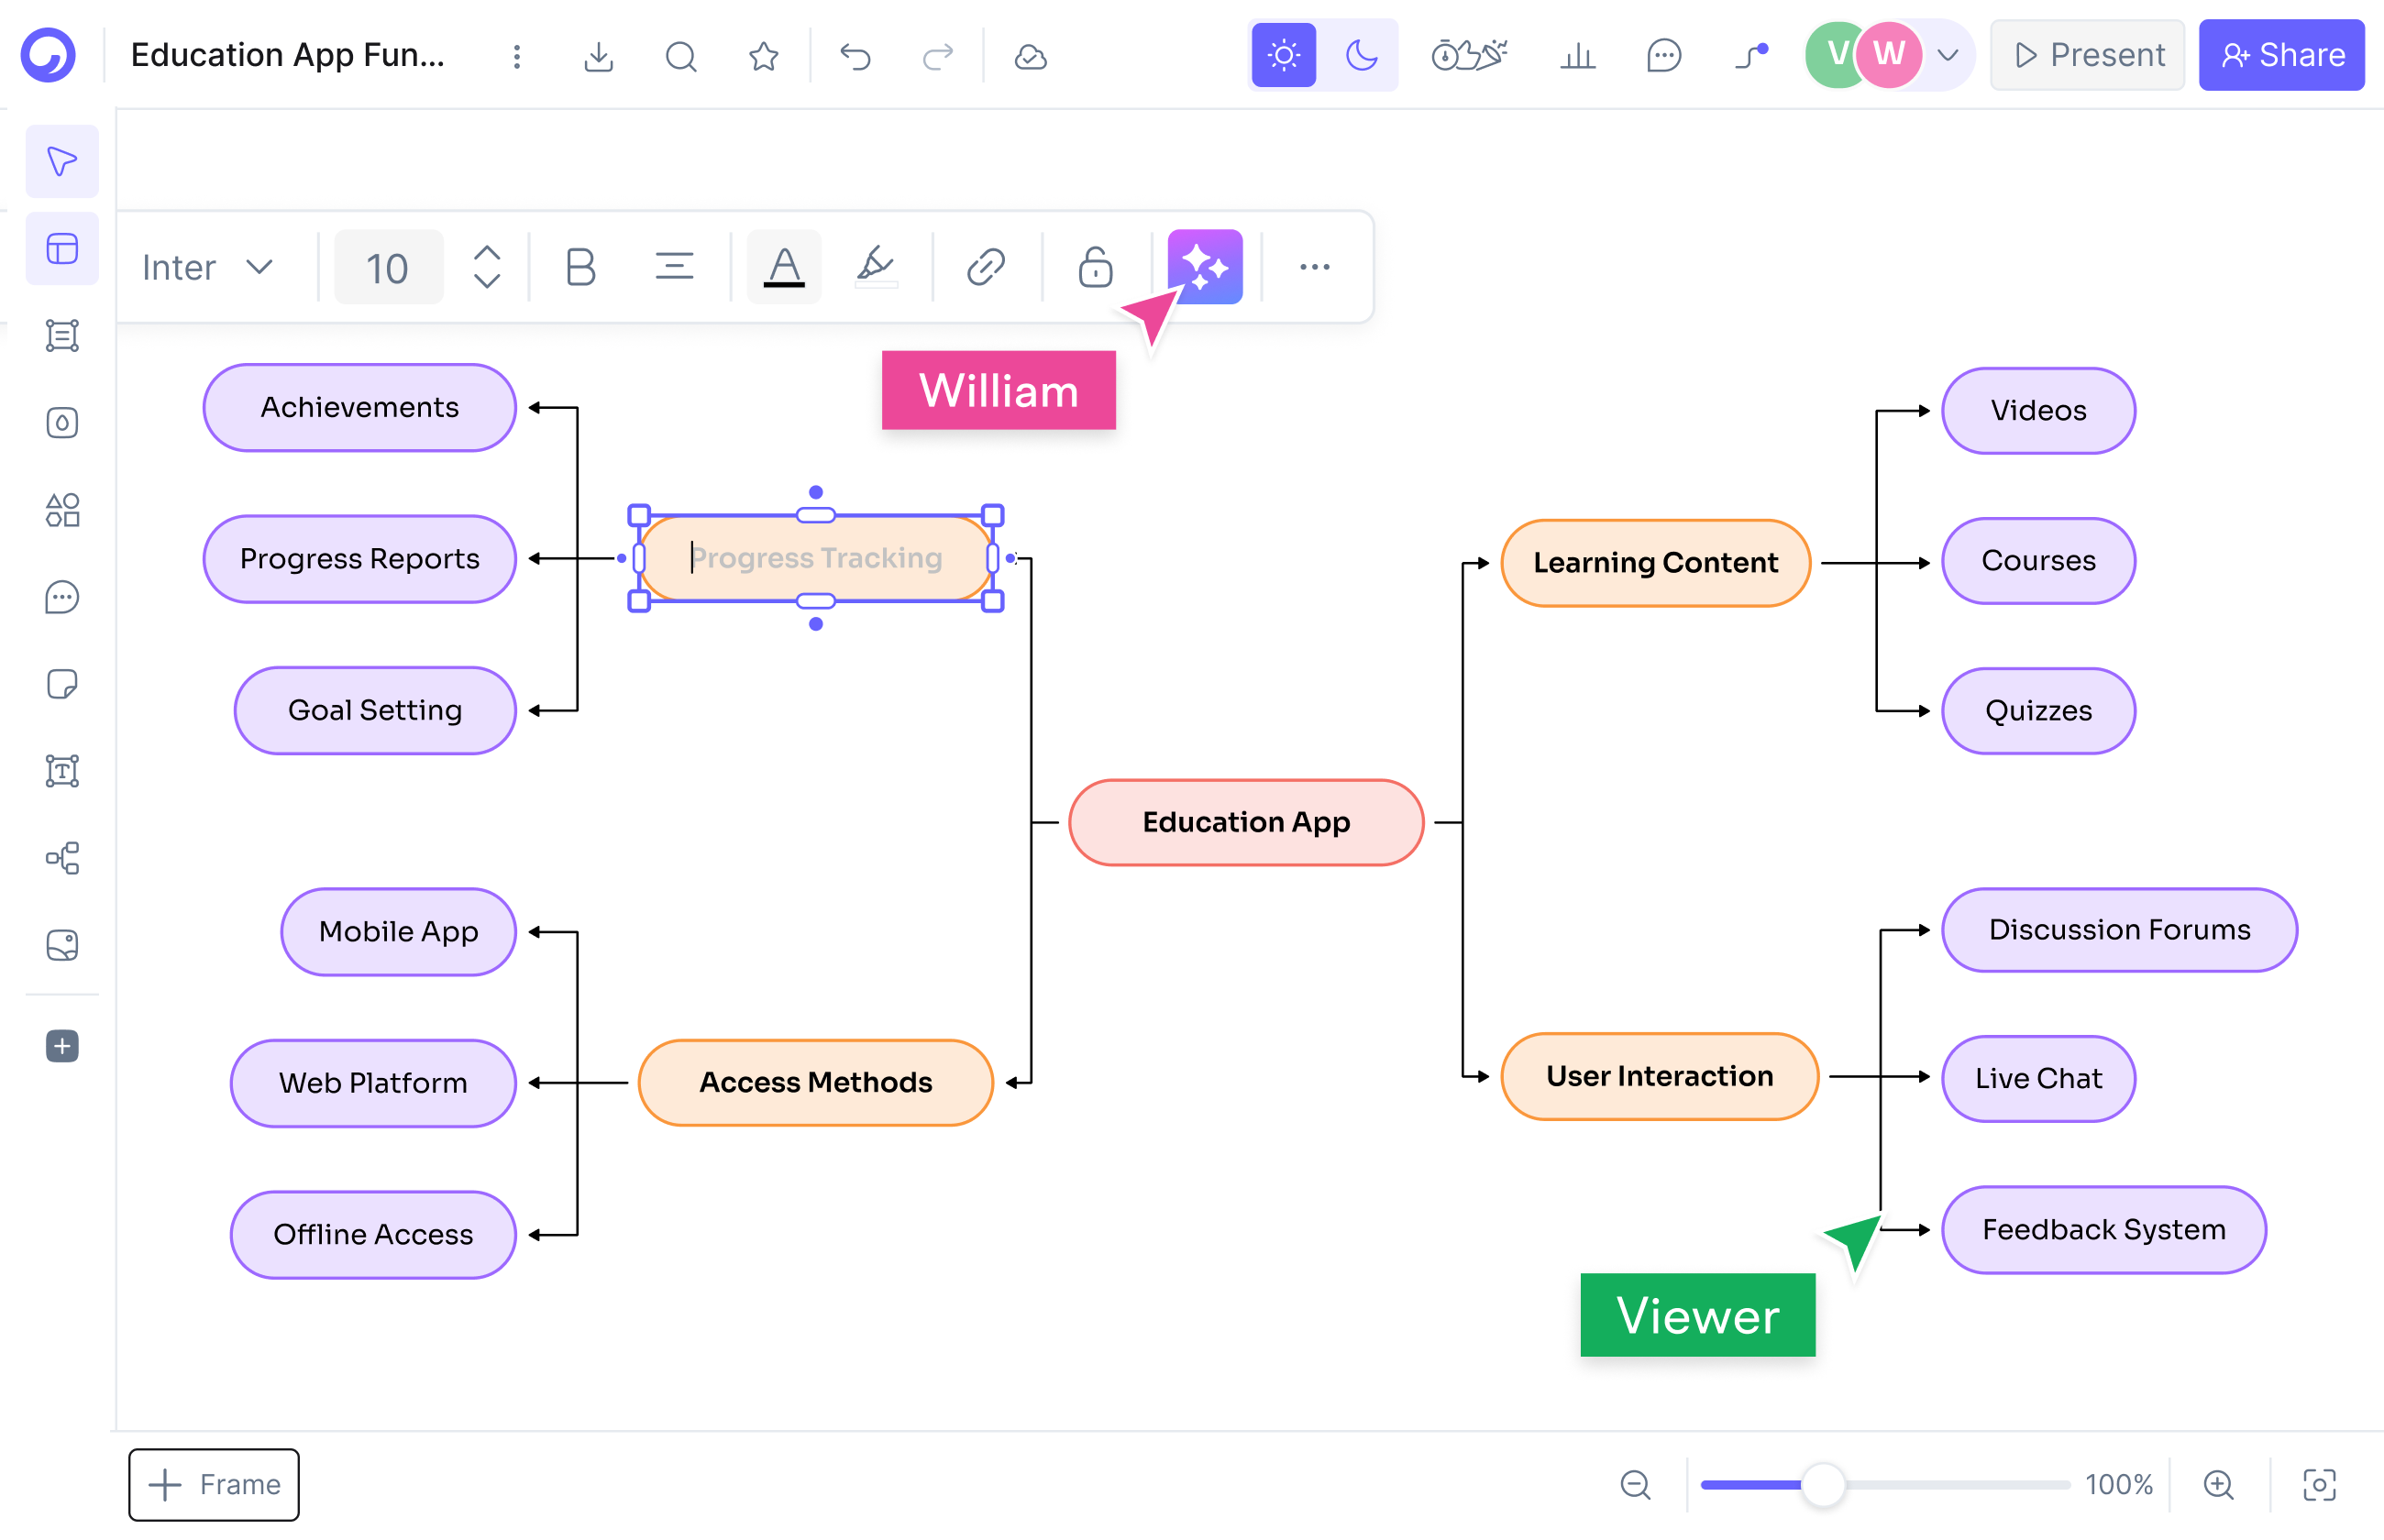Open the templates layout tool in sidebar
The height and width of the screenshot is (1540, 2384).
click(x=62, y=248)
